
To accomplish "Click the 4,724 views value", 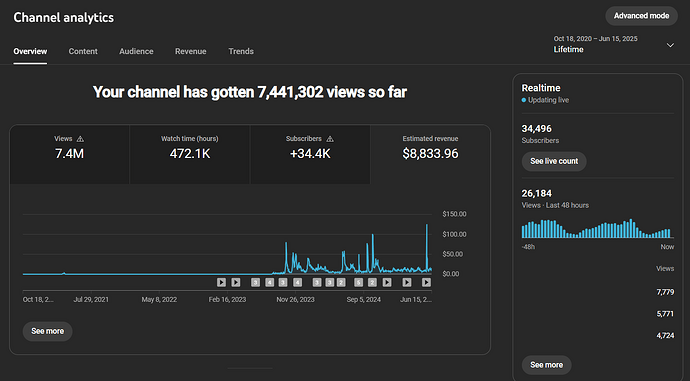I will pos(665,335).
